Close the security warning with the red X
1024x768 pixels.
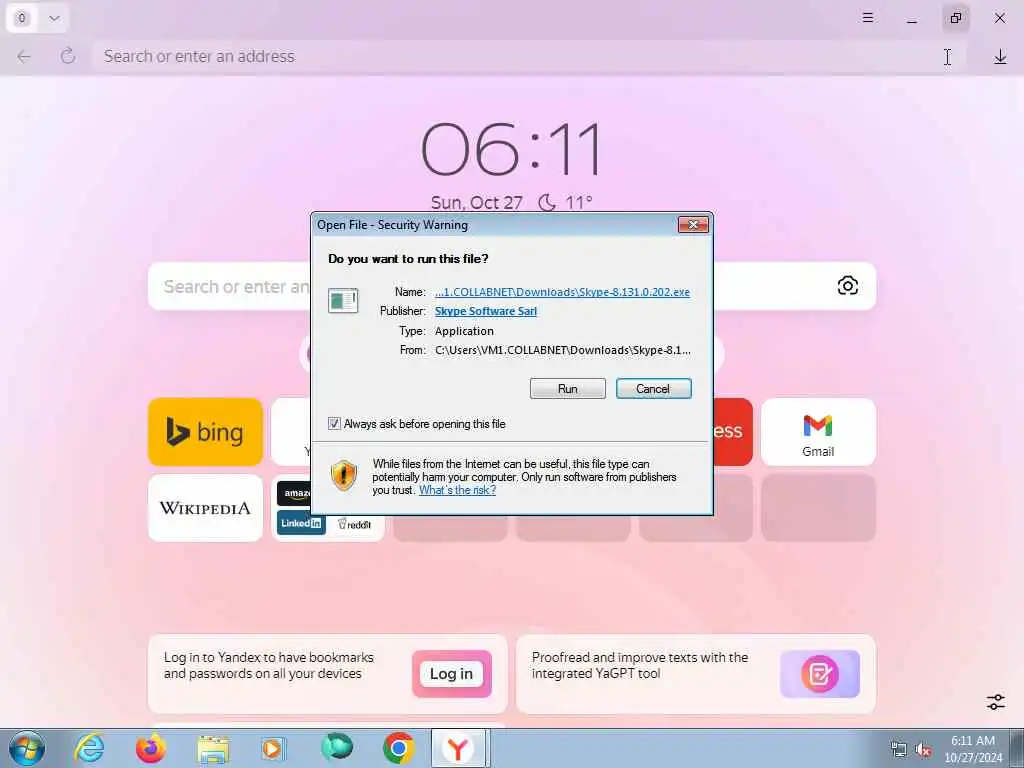pos(693,225)
